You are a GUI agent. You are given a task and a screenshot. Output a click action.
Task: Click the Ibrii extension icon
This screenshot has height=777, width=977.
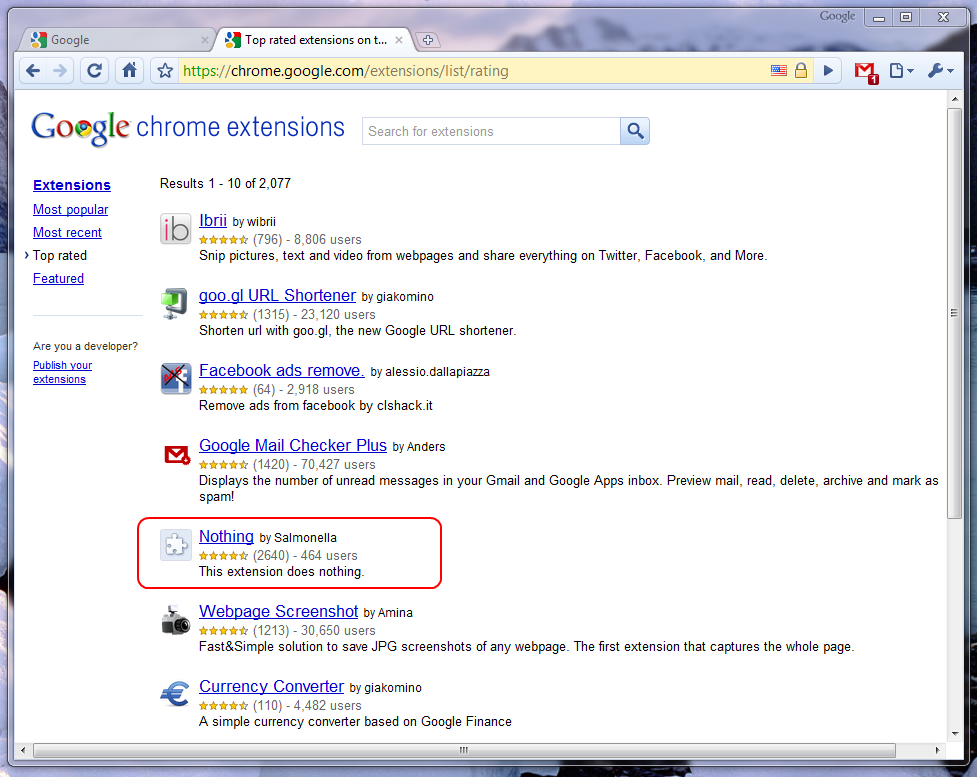click(x=176, y=229)
